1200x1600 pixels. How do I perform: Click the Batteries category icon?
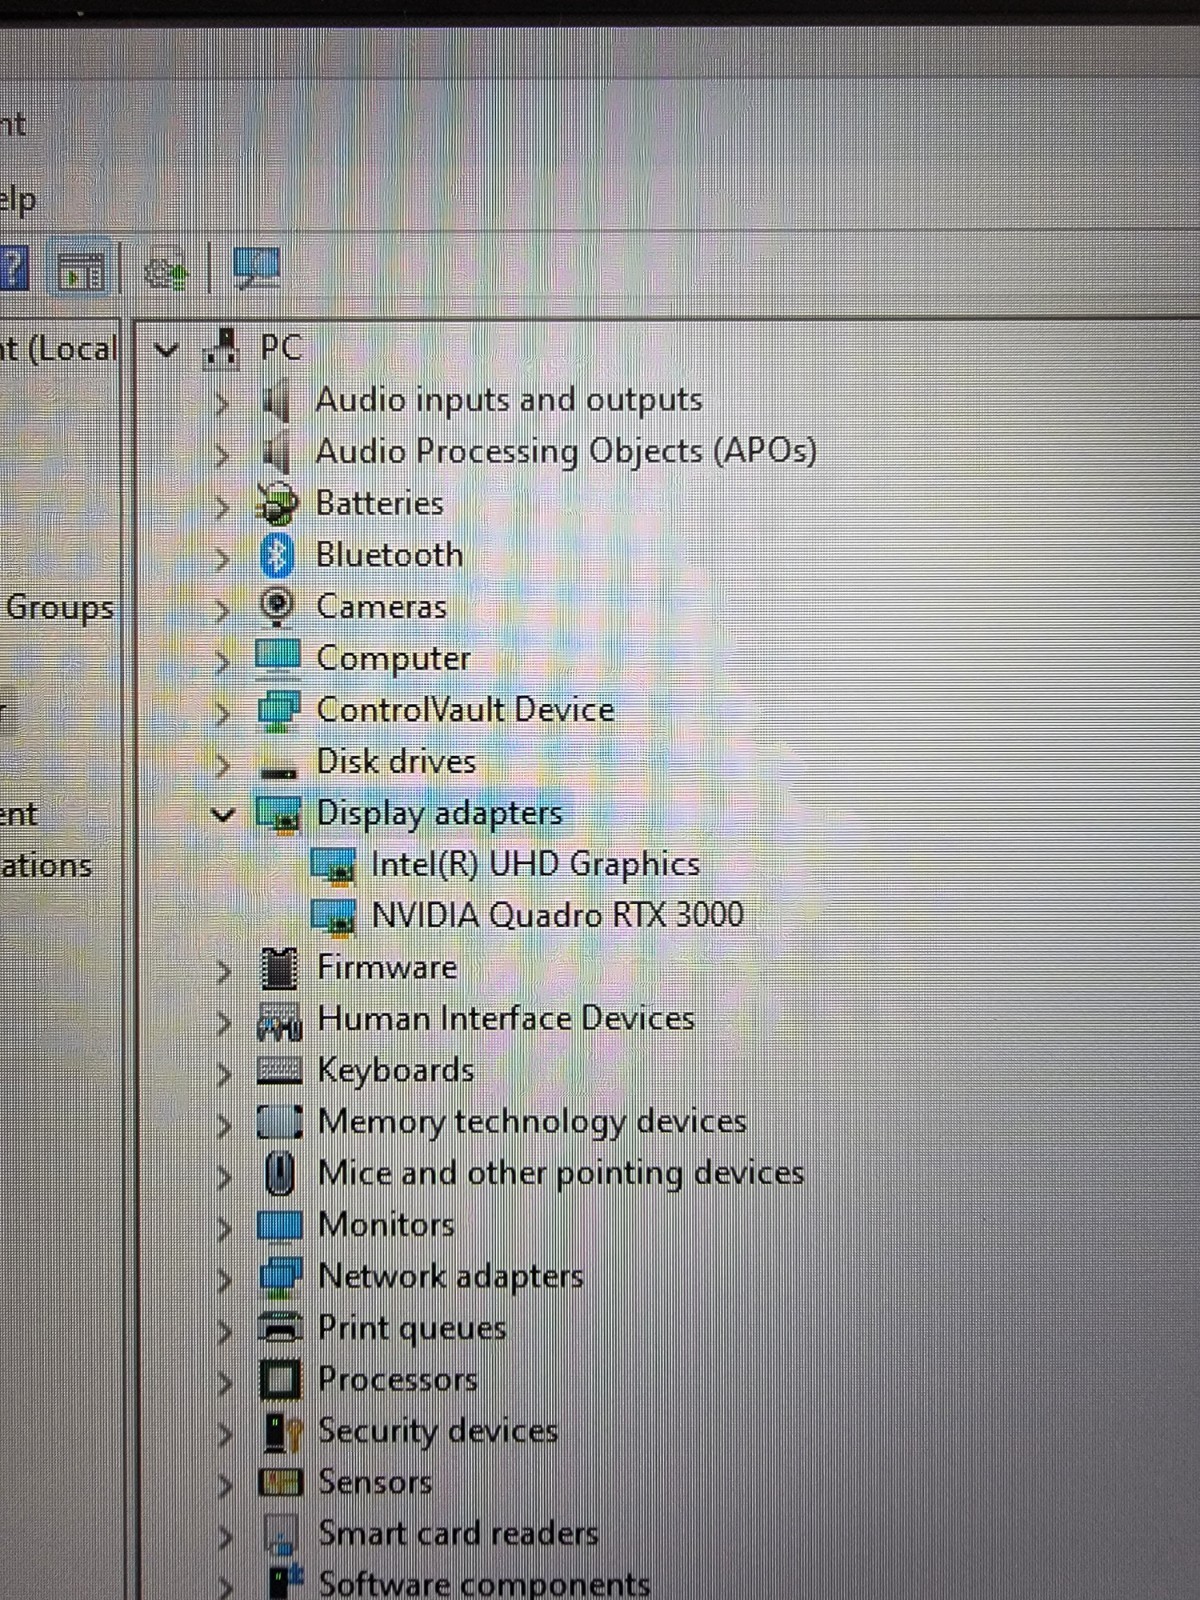coord(277,504)
